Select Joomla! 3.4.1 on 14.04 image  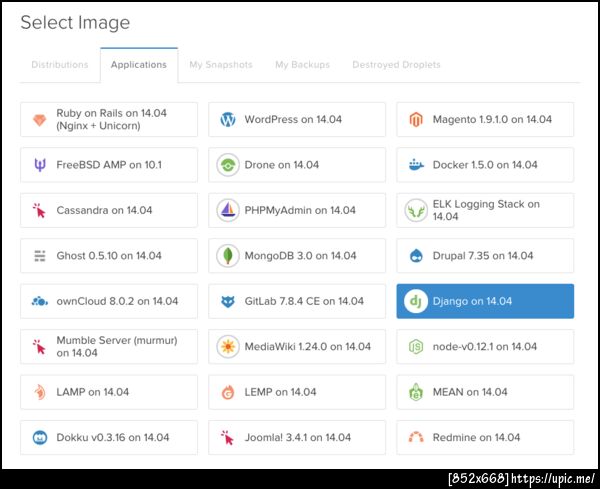(x=297, y=437)
